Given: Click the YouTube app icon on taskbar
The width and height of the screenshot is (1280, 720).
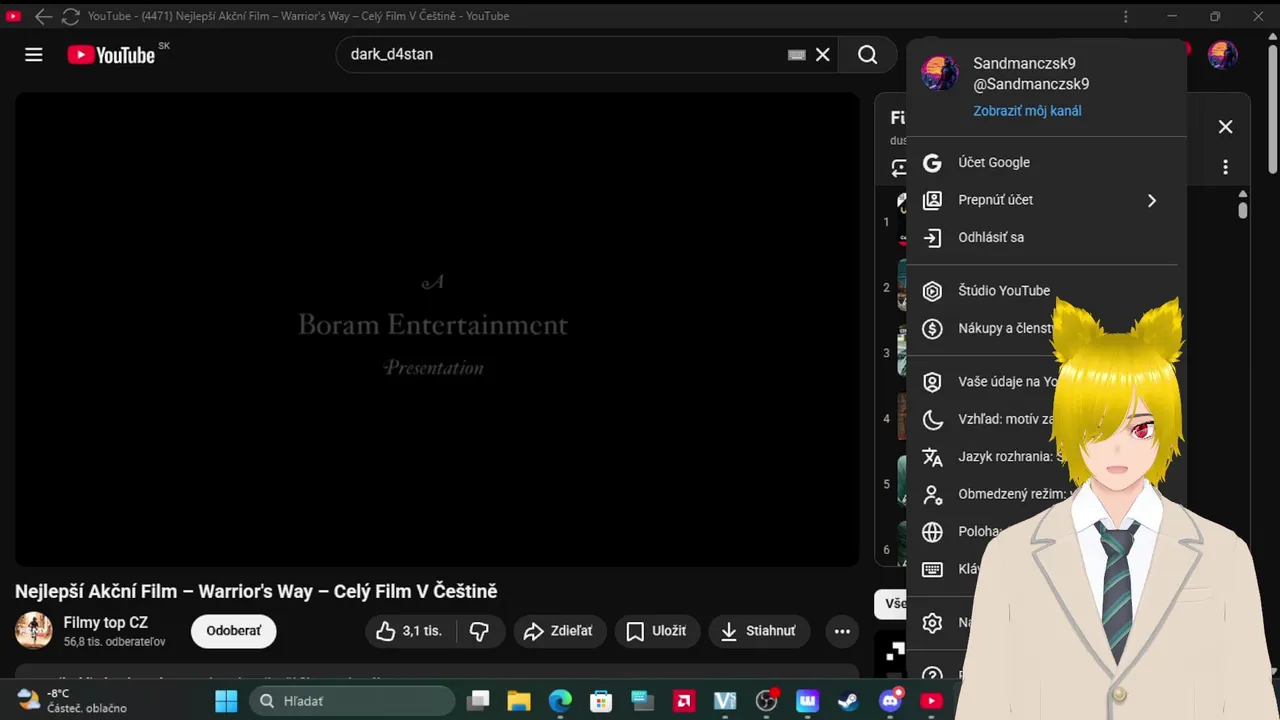Looking at the screenshot, I should coord(931,701).
